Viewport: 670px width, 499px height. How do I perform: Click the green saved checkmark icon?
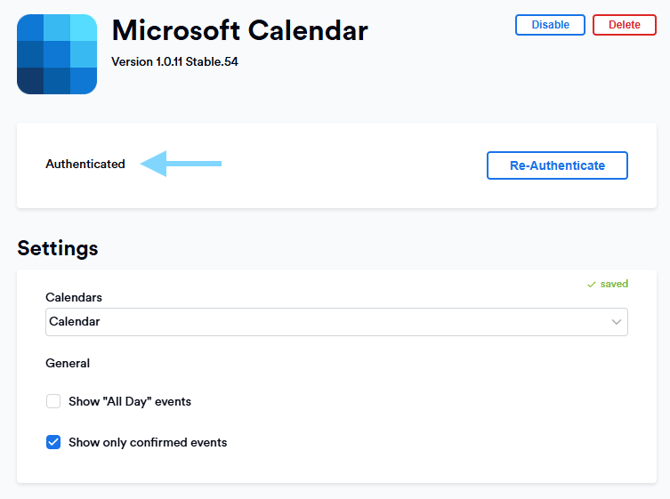tap(592, 284)
